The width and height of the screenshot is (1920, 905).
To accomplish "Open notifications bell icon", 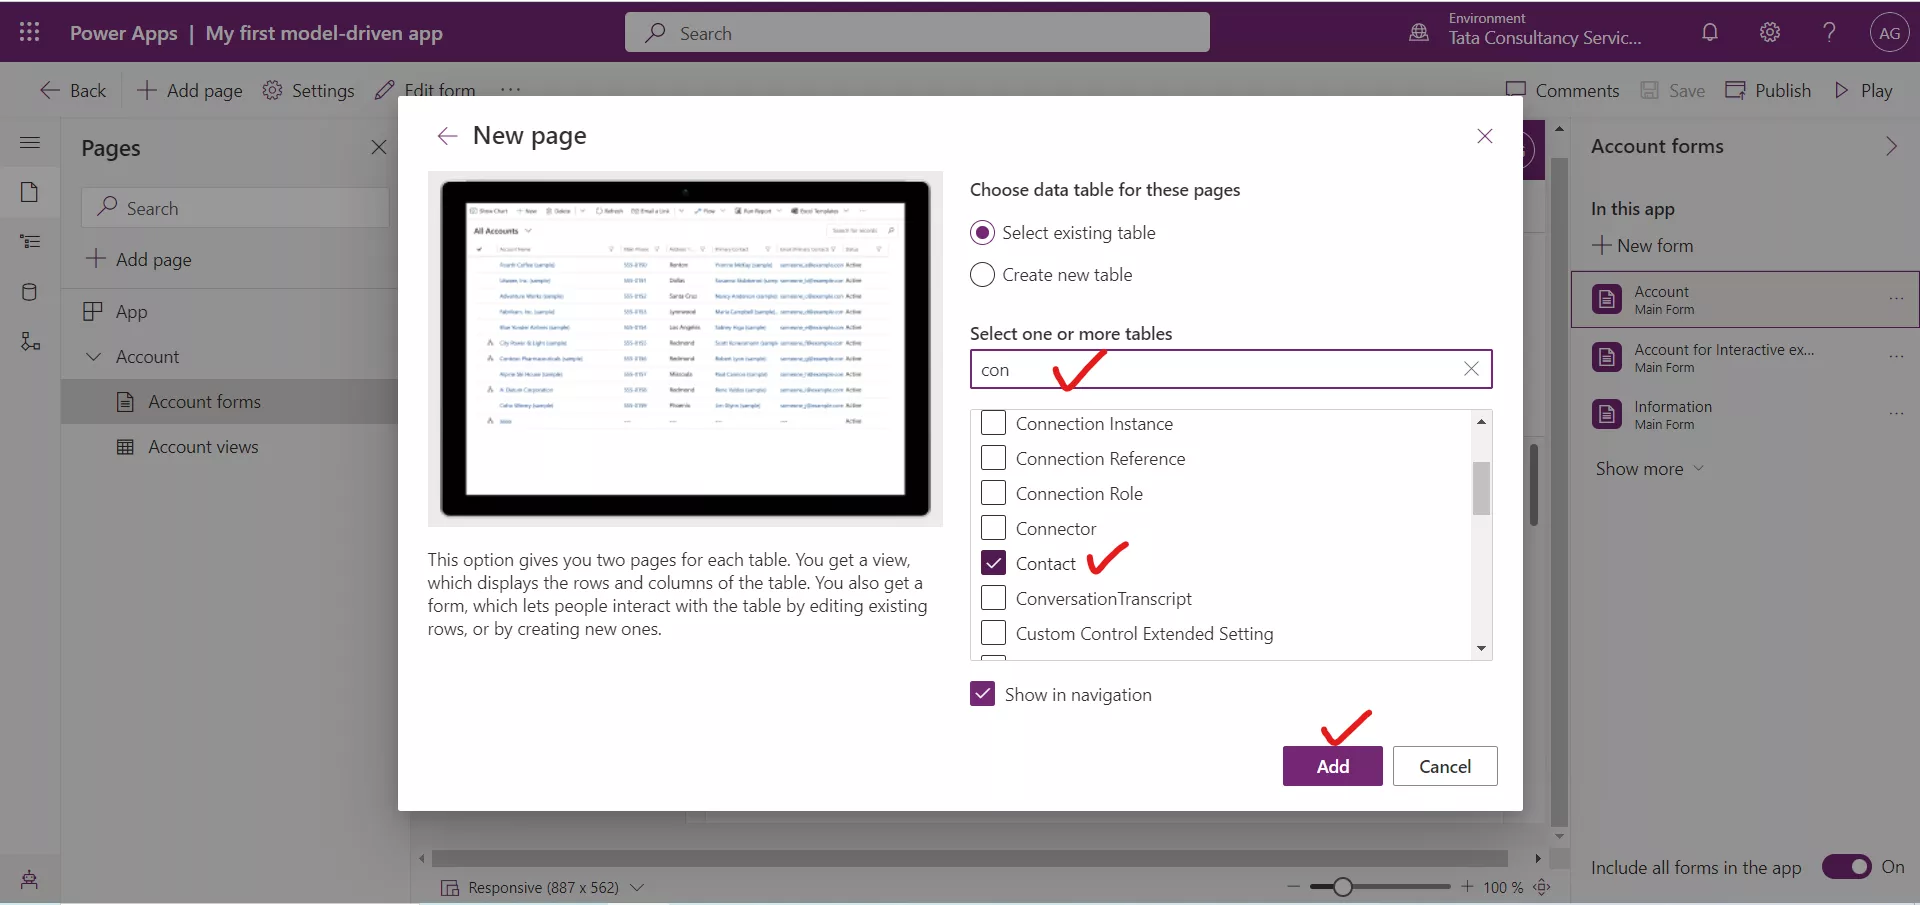I will pos(1710,32).
